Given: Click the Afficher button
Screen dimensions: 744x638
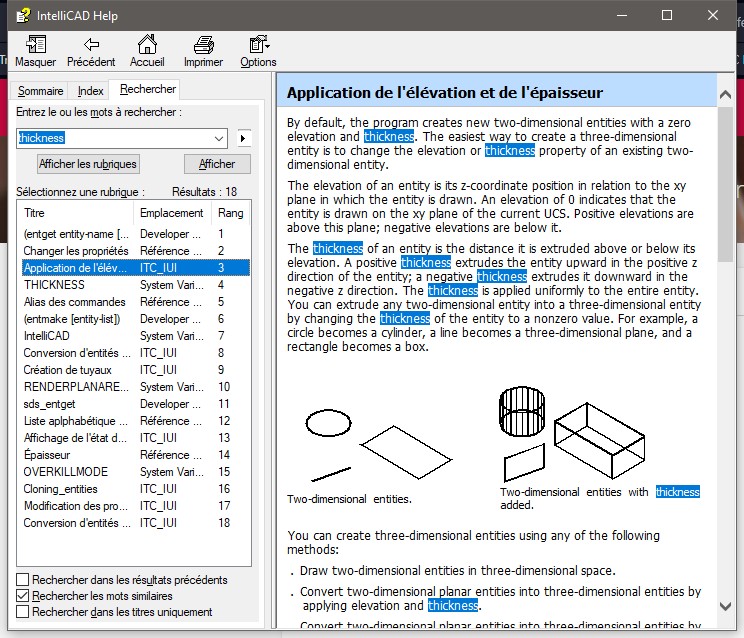Looking at the screenshot, I should point(217,164).
